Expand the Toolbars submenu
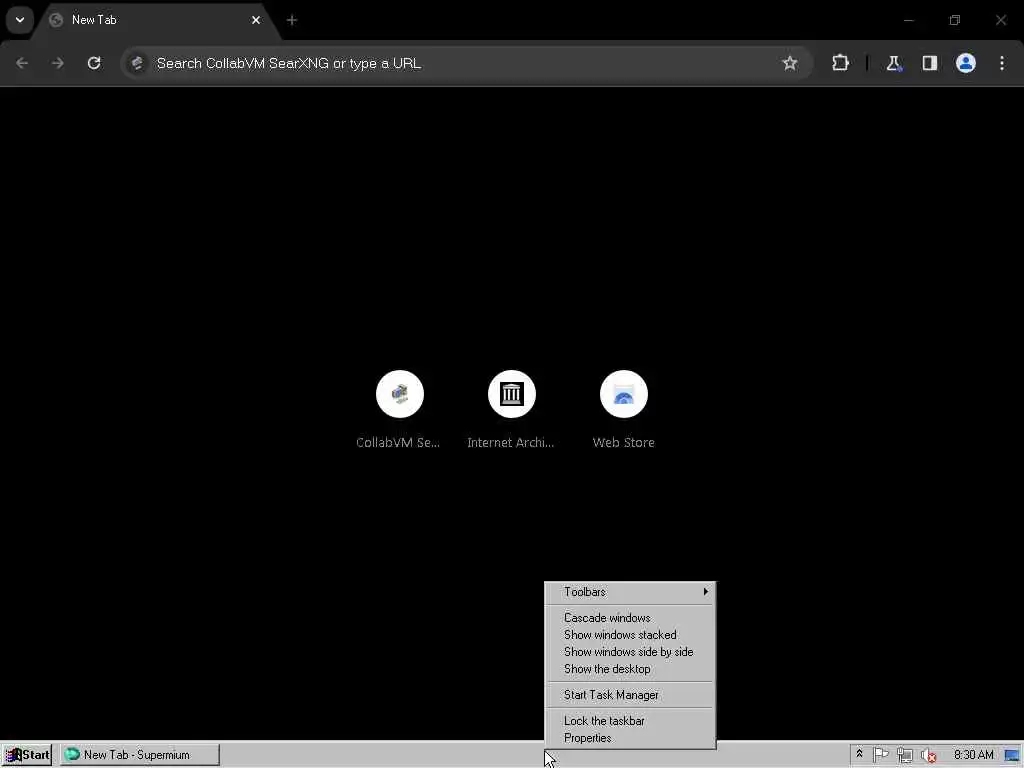1024x768 pixels. point(630,592)
